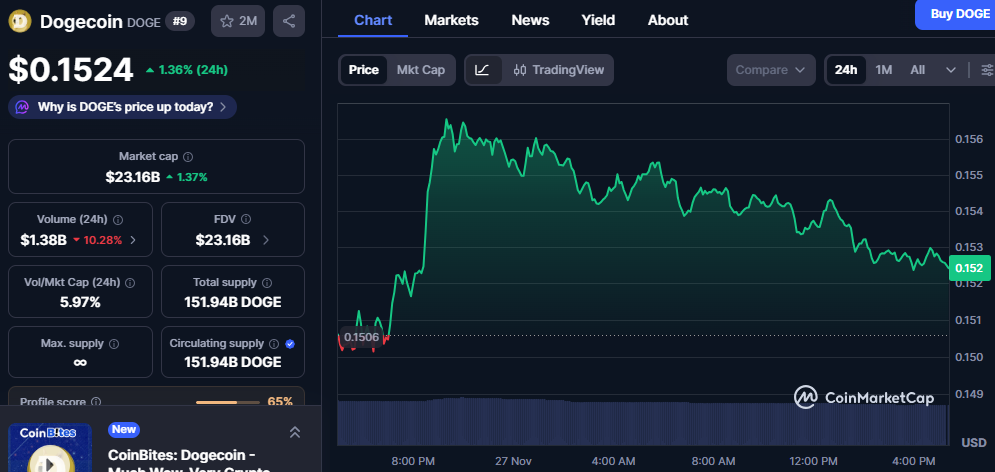Viewport: 995px width, 472px height.
Task: Click Total supply info icon
Action: (x=267, y=283)
